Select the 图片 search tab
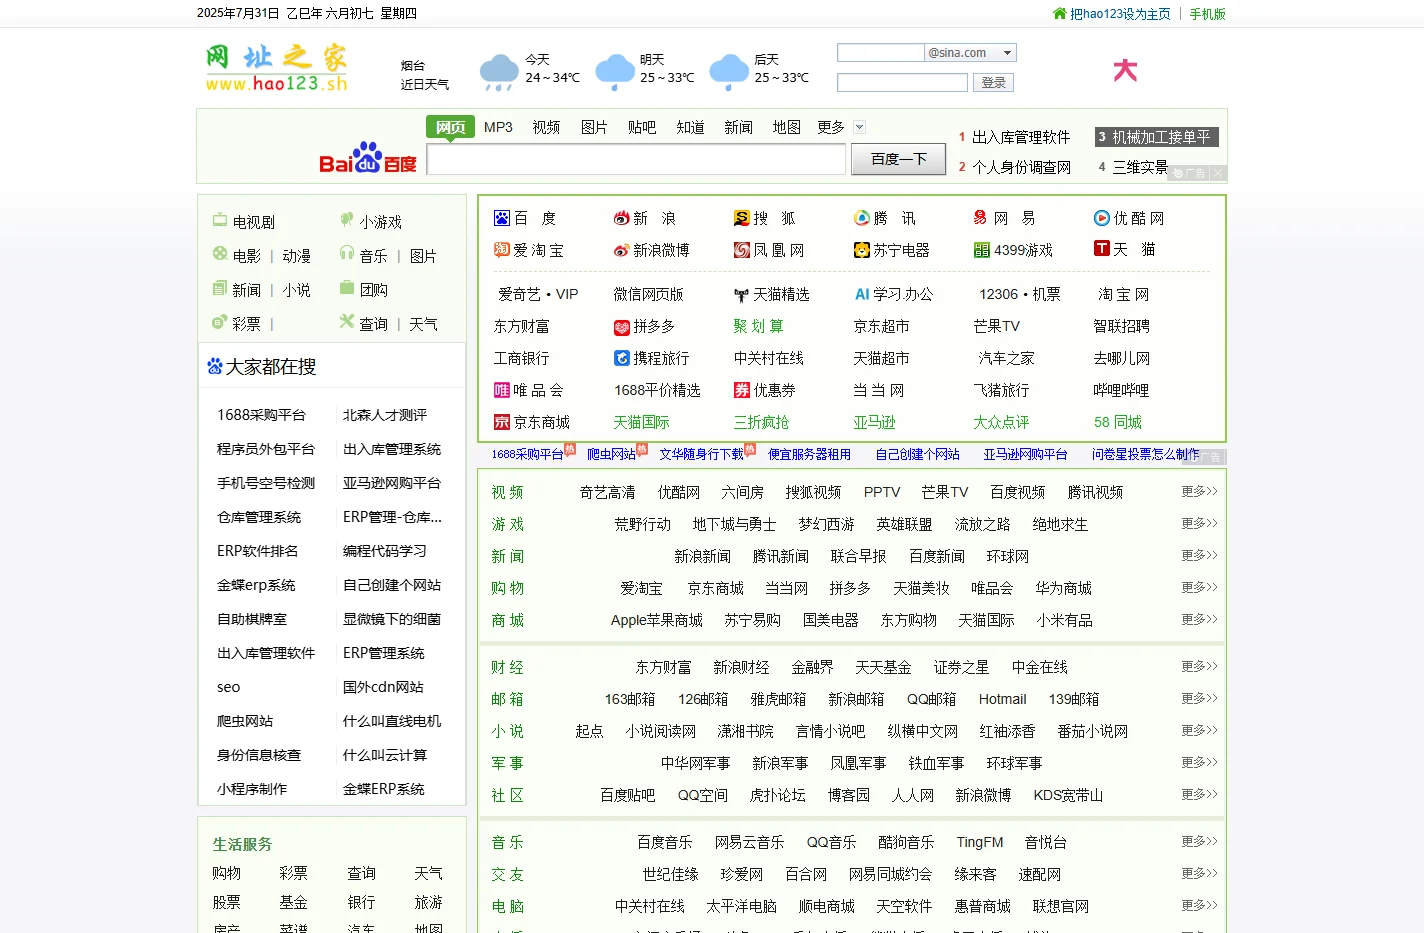This screenshot has width=1424, height=933. [x=594, y=127]
